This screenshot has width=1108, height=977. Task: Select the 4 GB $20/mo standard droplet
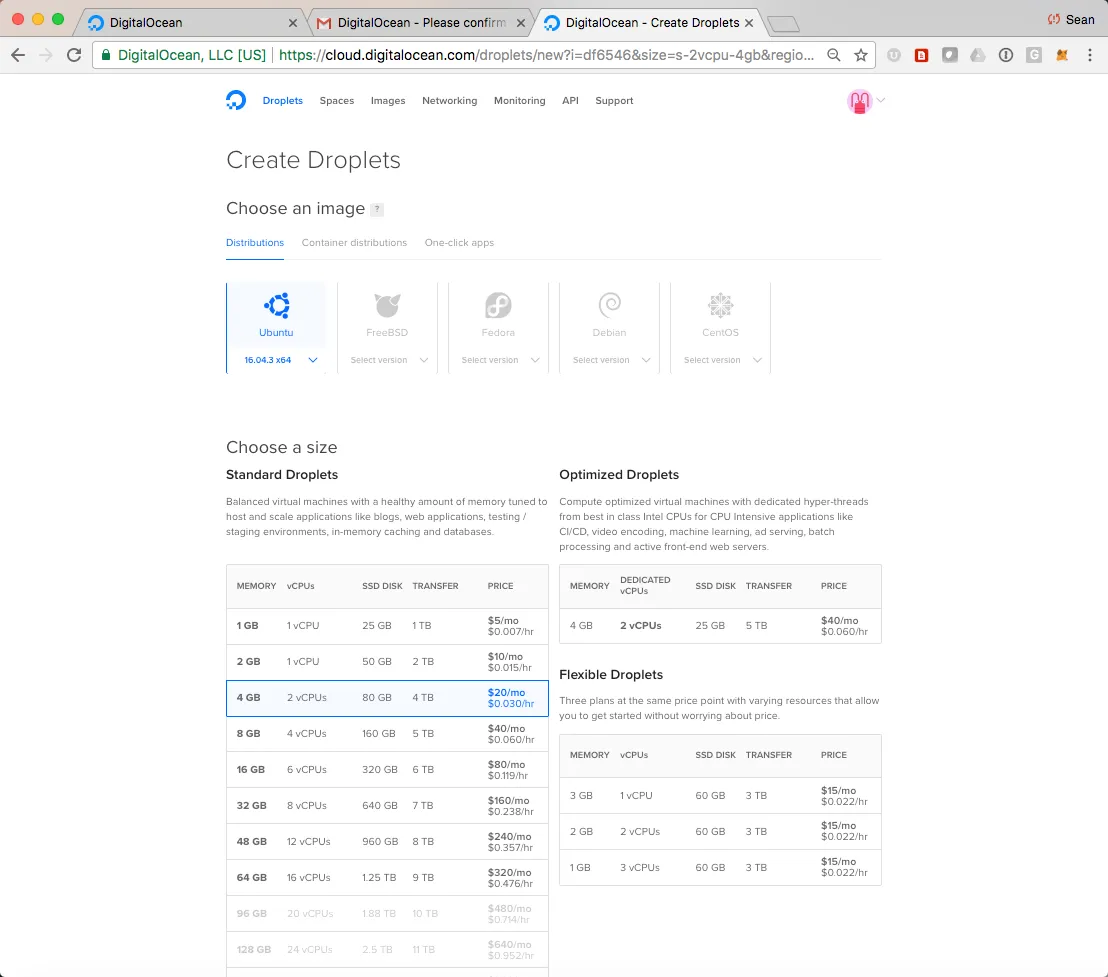coord(387,698)
